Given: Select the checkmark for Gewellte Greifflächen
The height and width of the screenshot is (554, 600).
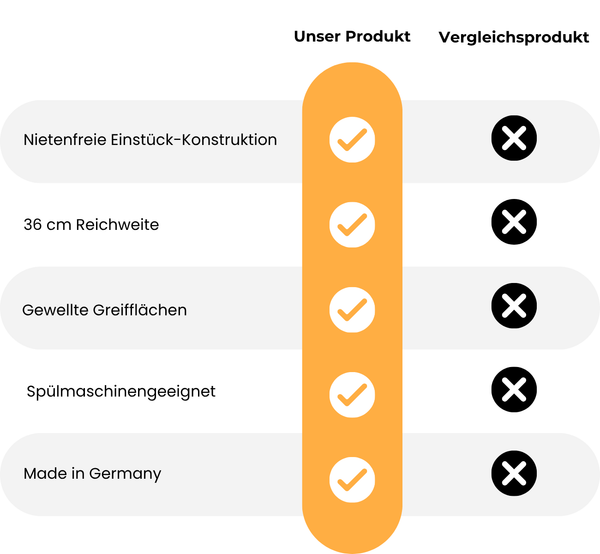Looking at the screenshot, I should [x=352, y=308].
